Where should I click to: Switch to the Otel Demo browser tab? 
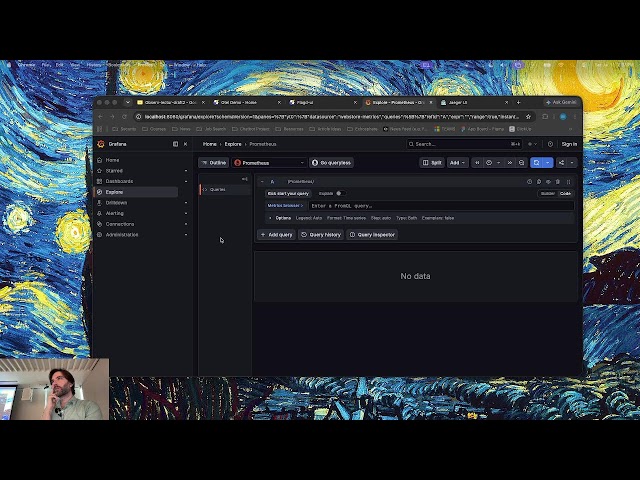[x=247, y=102]
